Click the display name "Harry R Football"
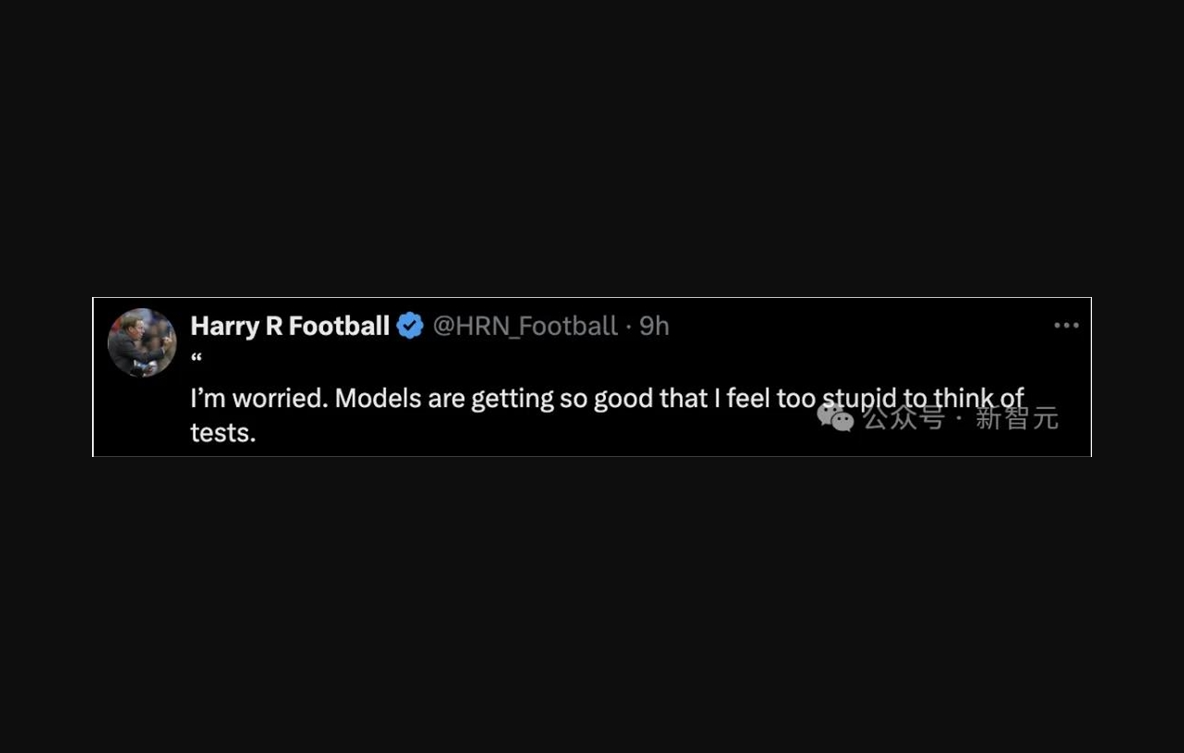This screenshot has height=753, width=1184. coord(290,326)
